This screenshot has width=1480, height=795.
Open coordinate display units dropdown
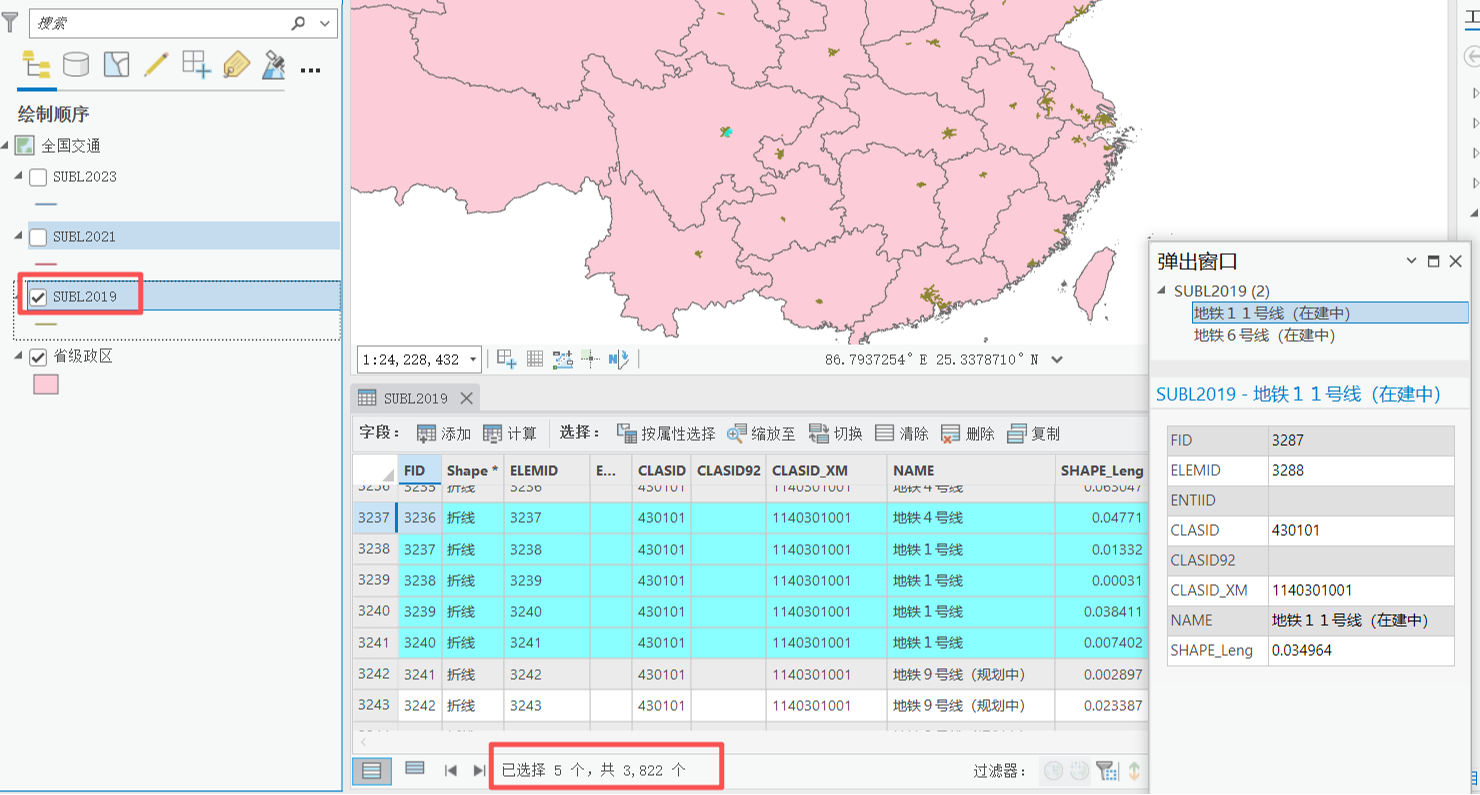point(1057,360)
